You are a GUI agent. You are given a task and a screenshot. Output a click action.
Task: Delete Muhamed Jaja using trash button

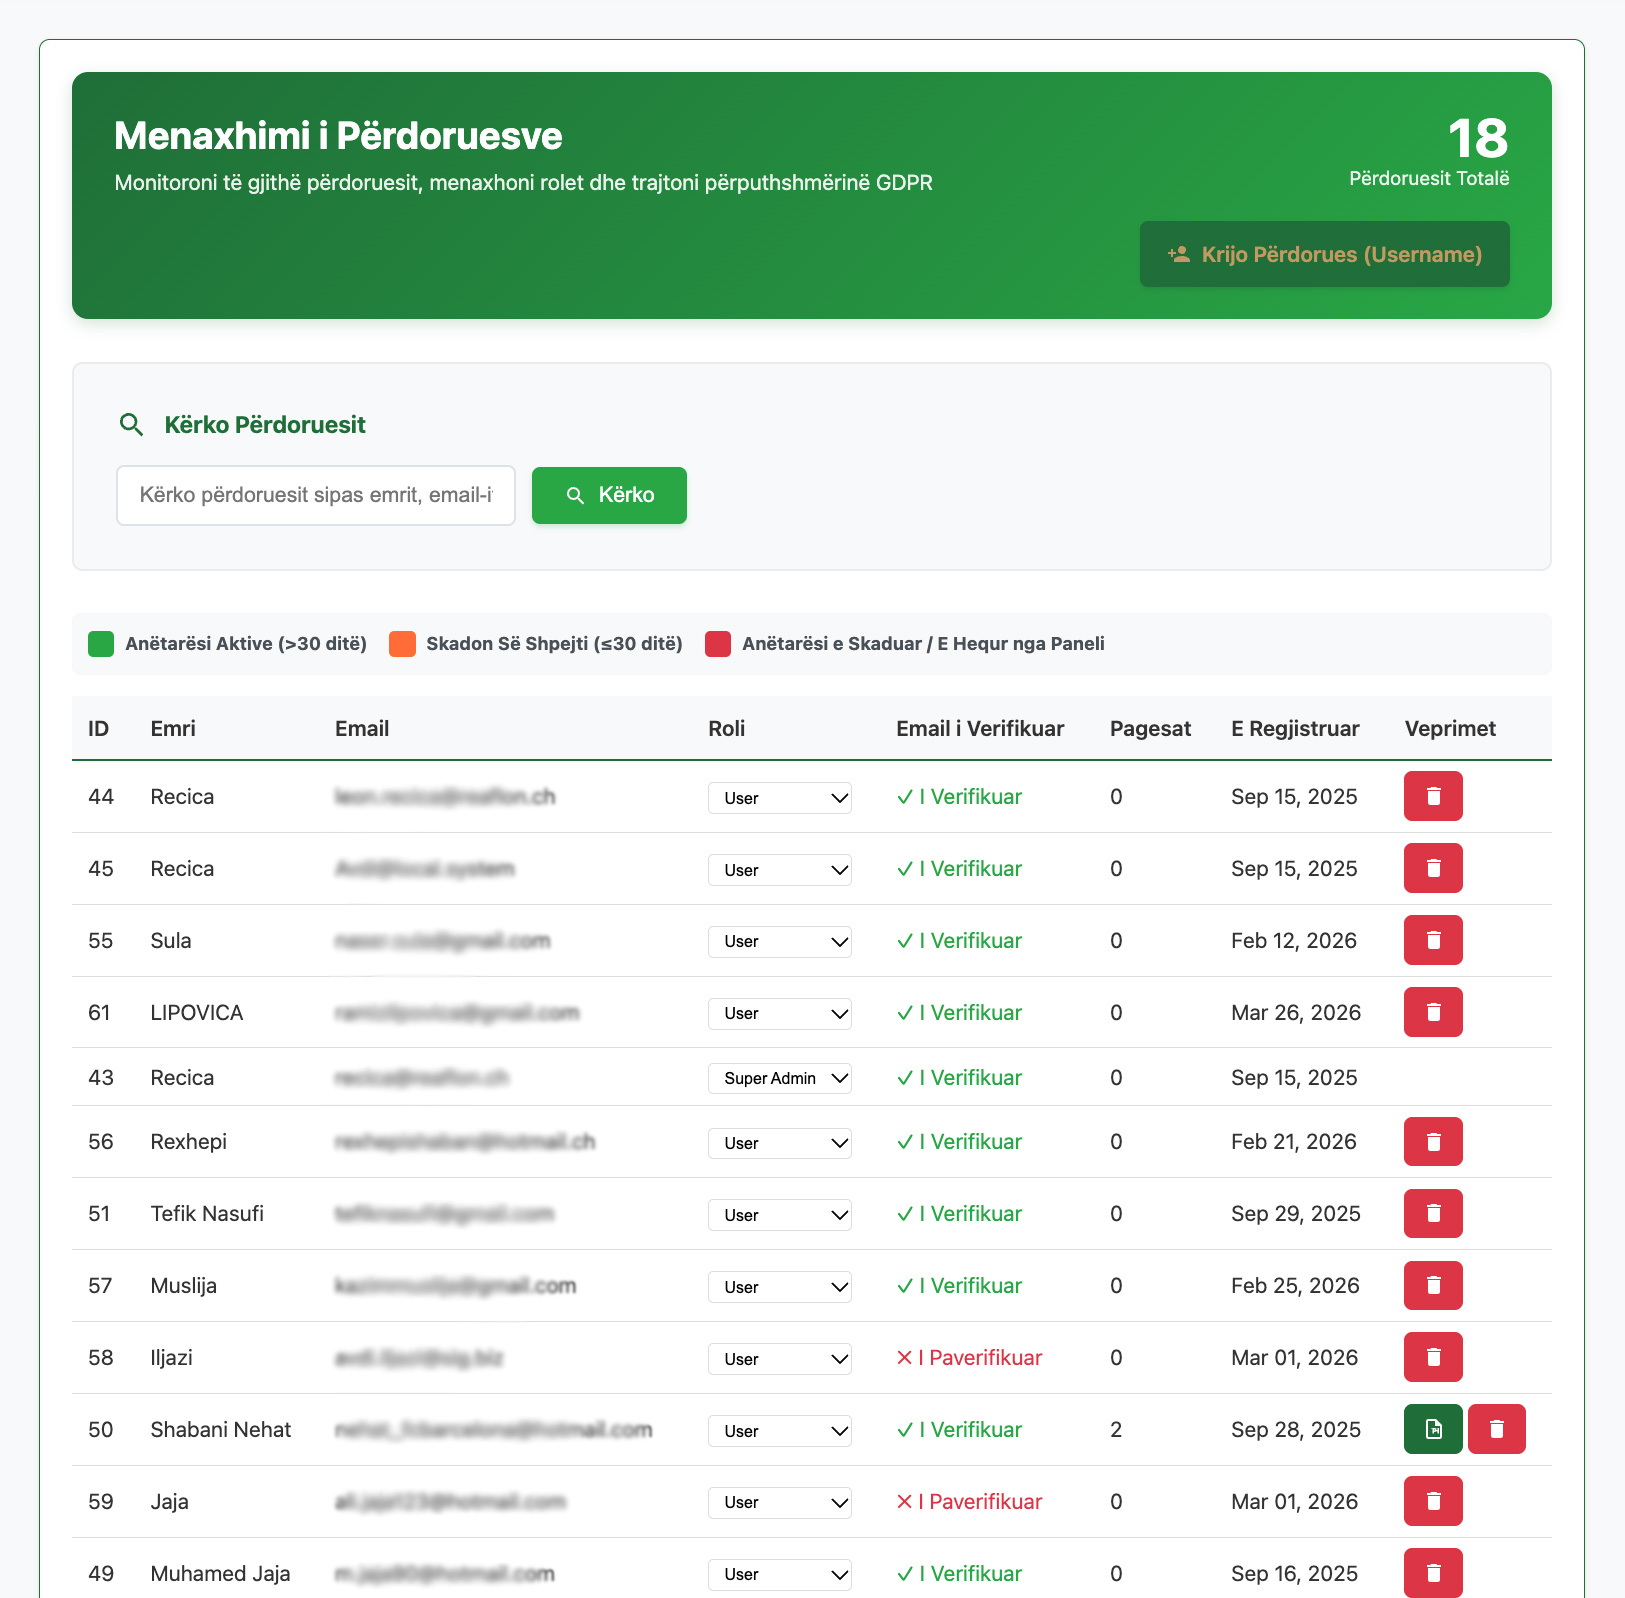[1433, 1573]
